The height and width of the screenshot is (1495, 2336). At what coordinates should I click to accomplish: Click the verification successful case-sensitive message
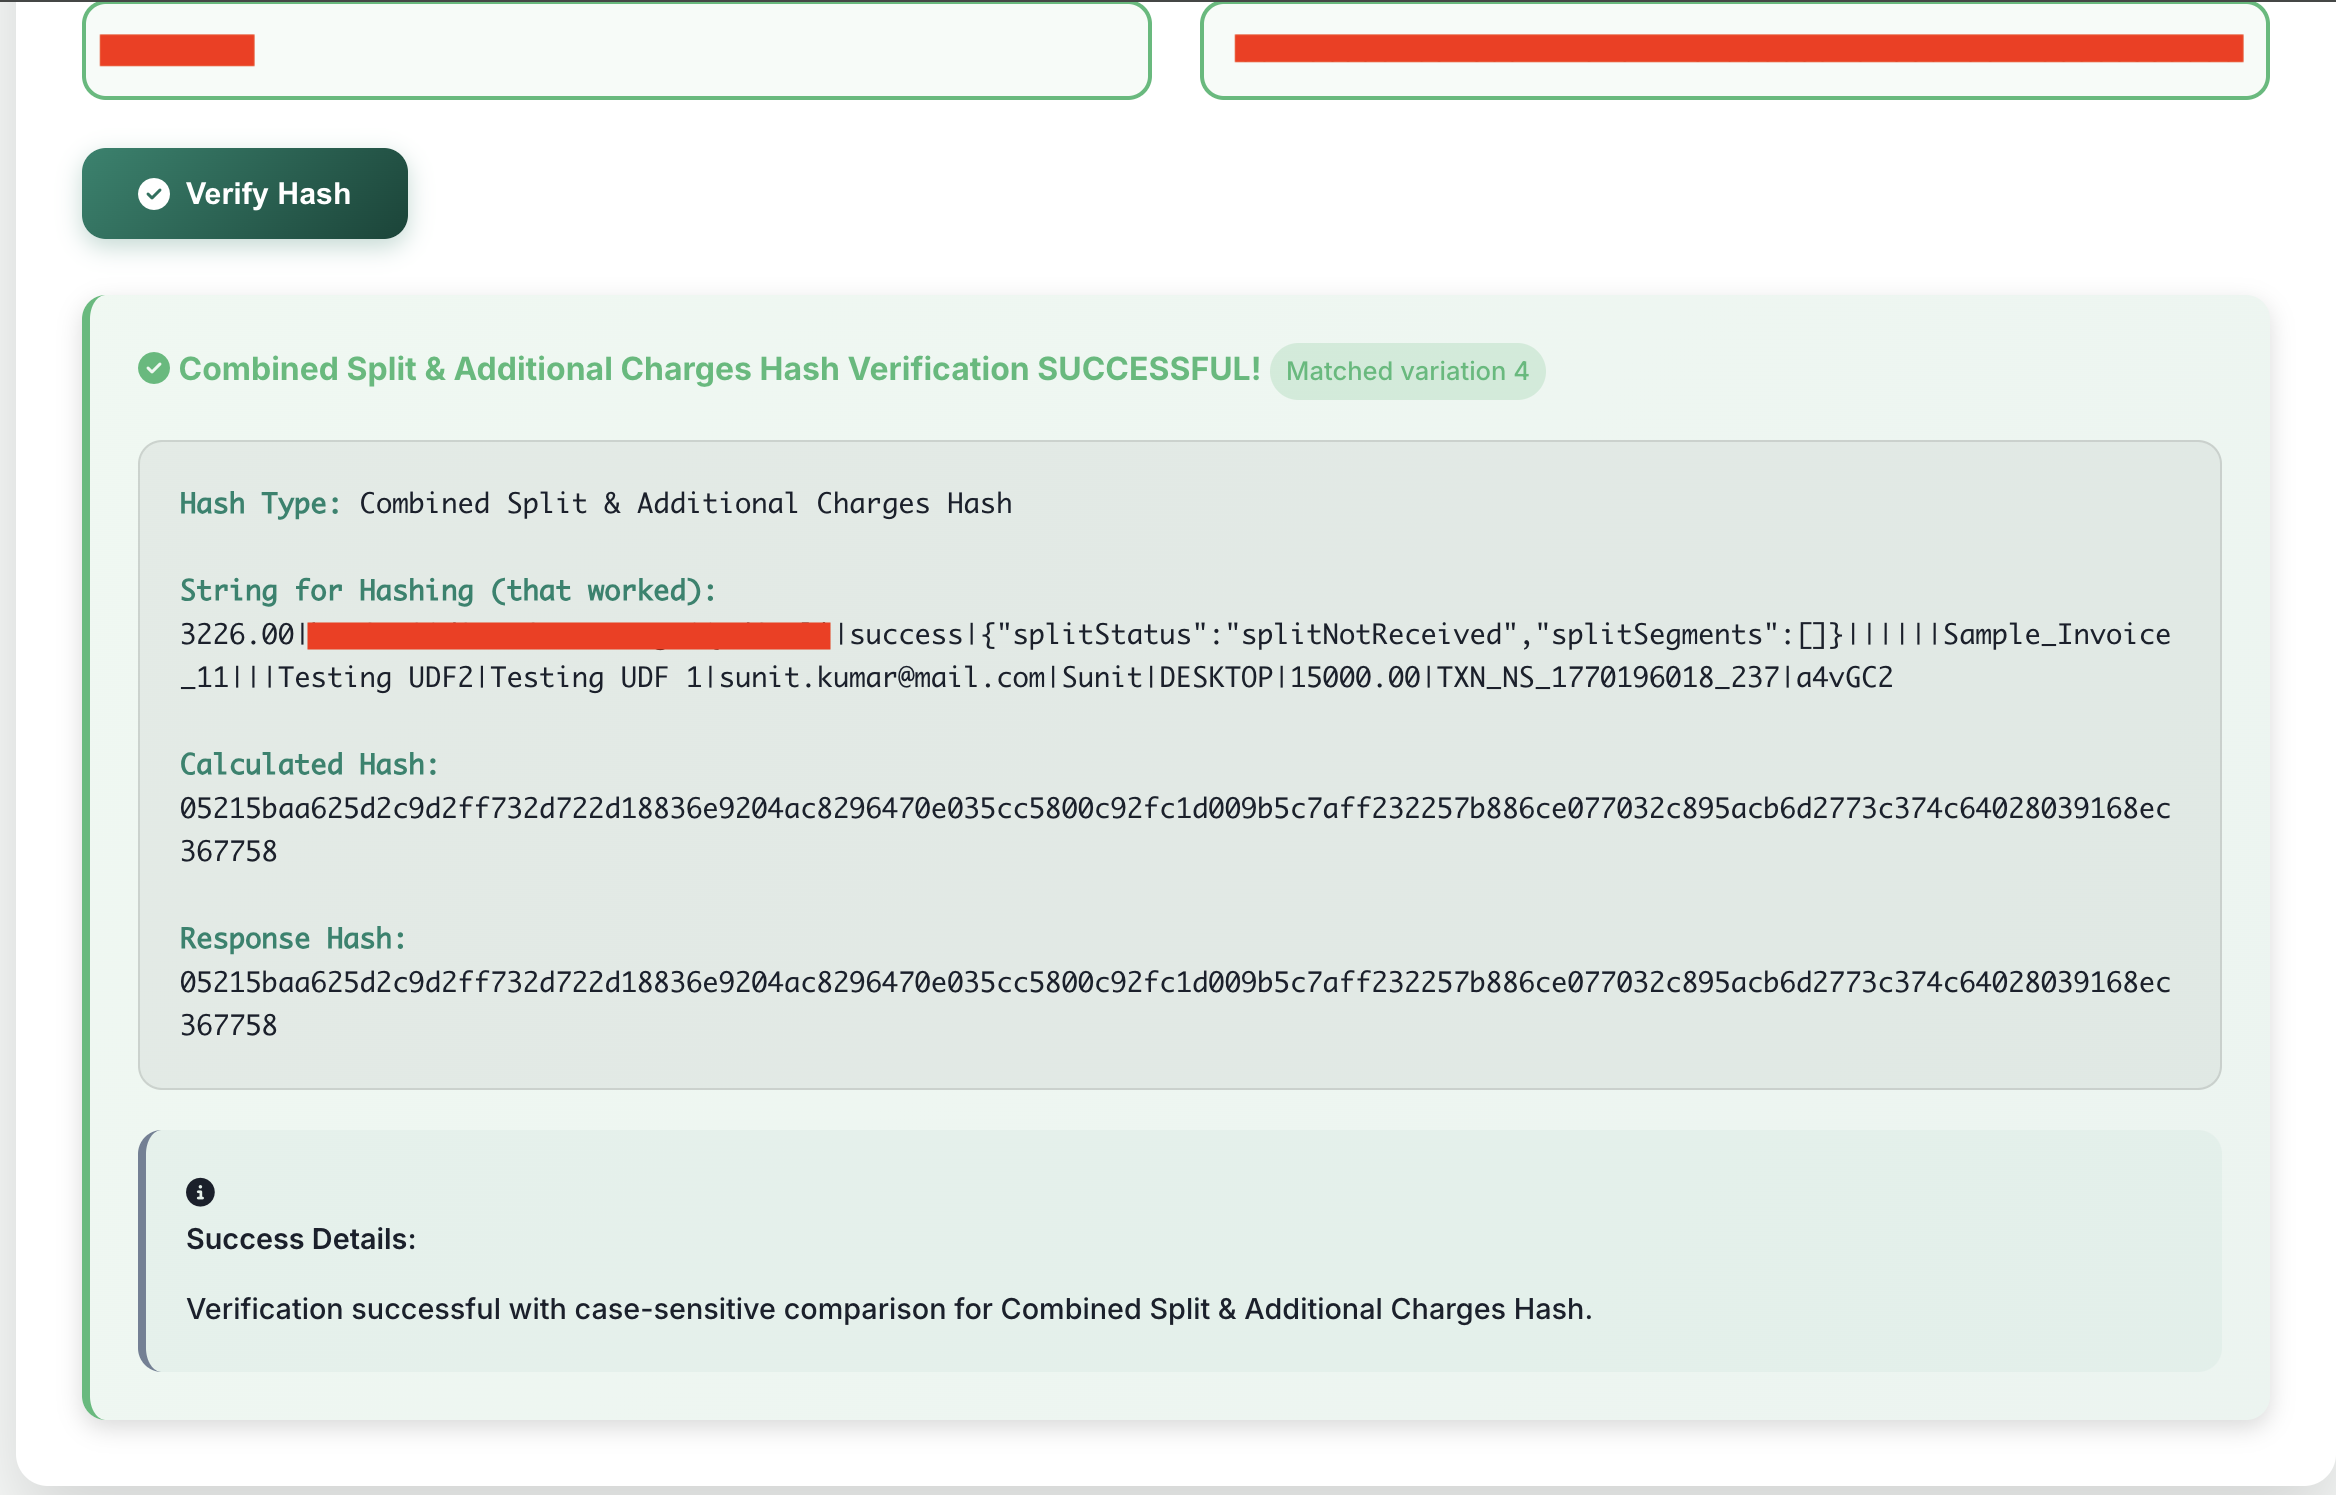pyautogui.click(x=888, y=1309)
